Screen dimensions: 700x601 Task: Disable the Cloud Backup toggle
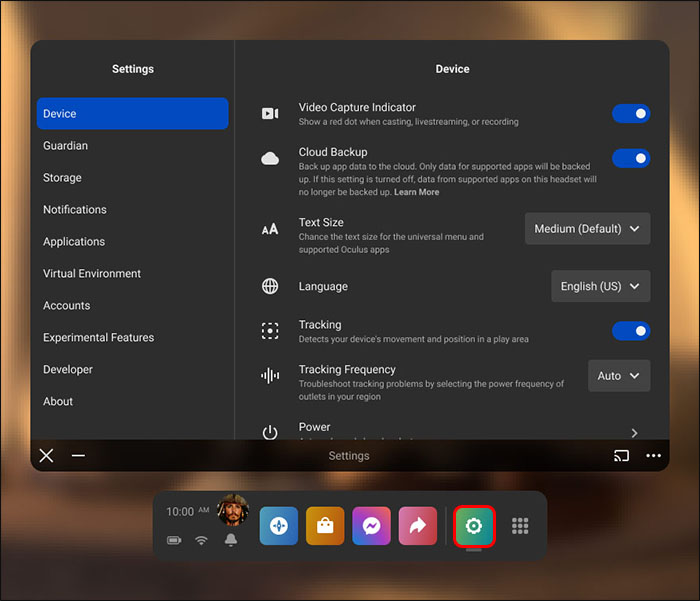point(631,158)
